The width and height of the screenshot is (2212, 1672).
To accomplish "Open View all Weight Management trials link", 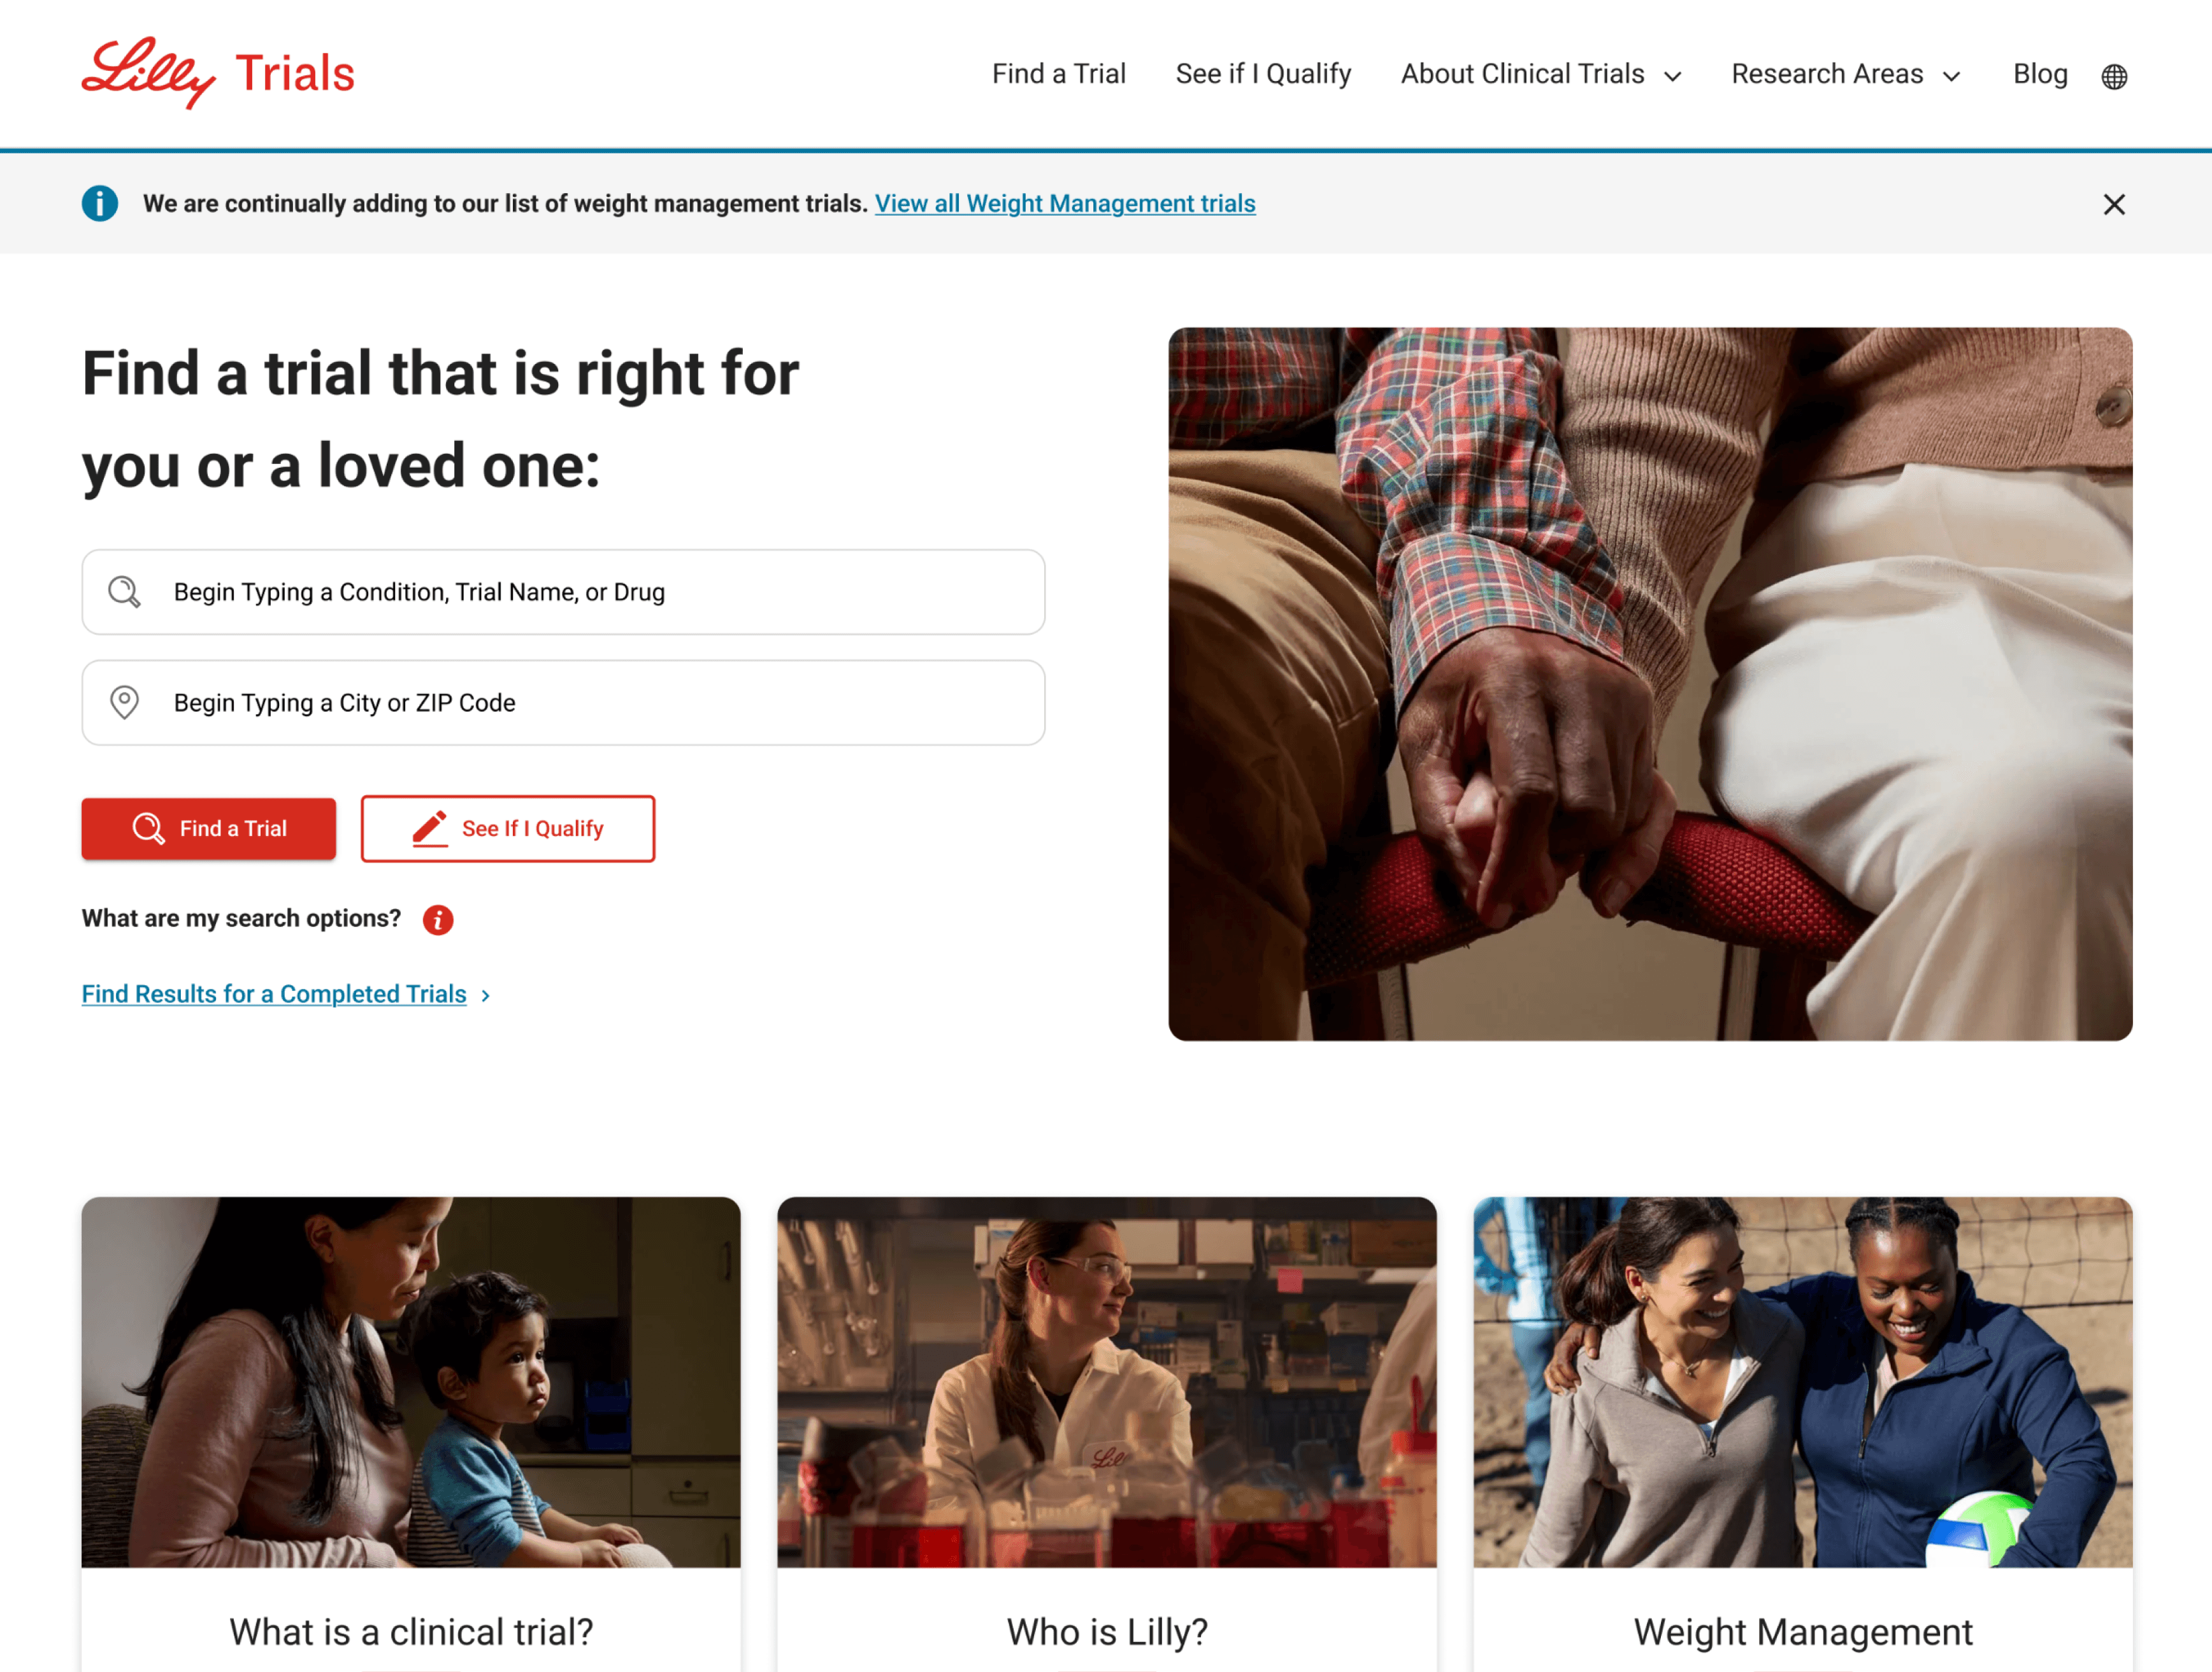I will pyautogui.click(x=1065, y=204).
